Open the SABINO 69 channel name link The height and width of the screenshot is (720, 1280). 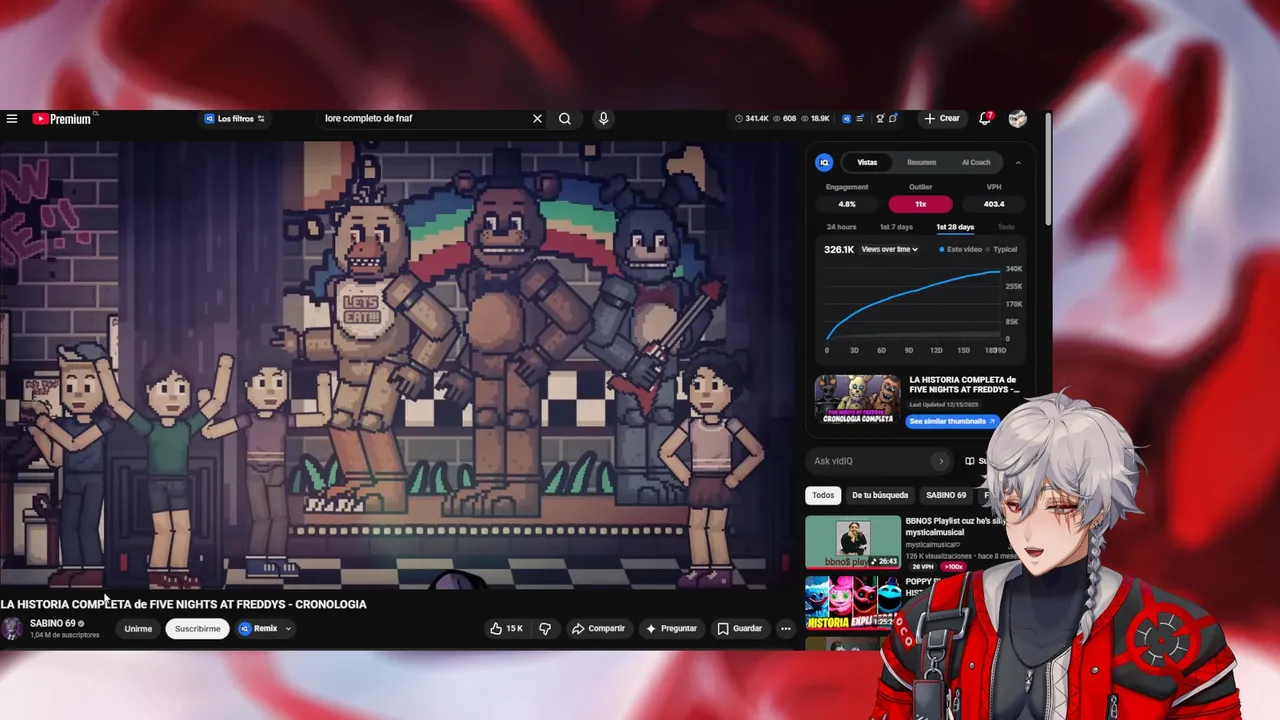coord(53,623)
